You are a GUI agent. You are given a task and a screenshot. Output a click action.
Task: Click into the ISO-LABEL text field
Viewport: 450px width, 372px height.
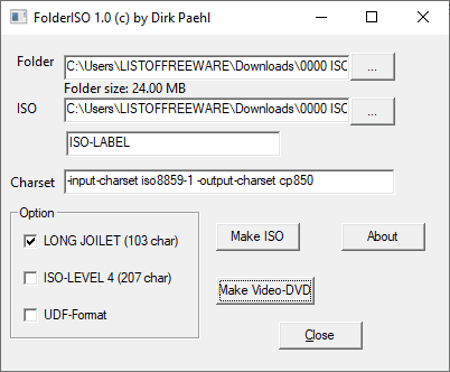click(x=173, y=143)
